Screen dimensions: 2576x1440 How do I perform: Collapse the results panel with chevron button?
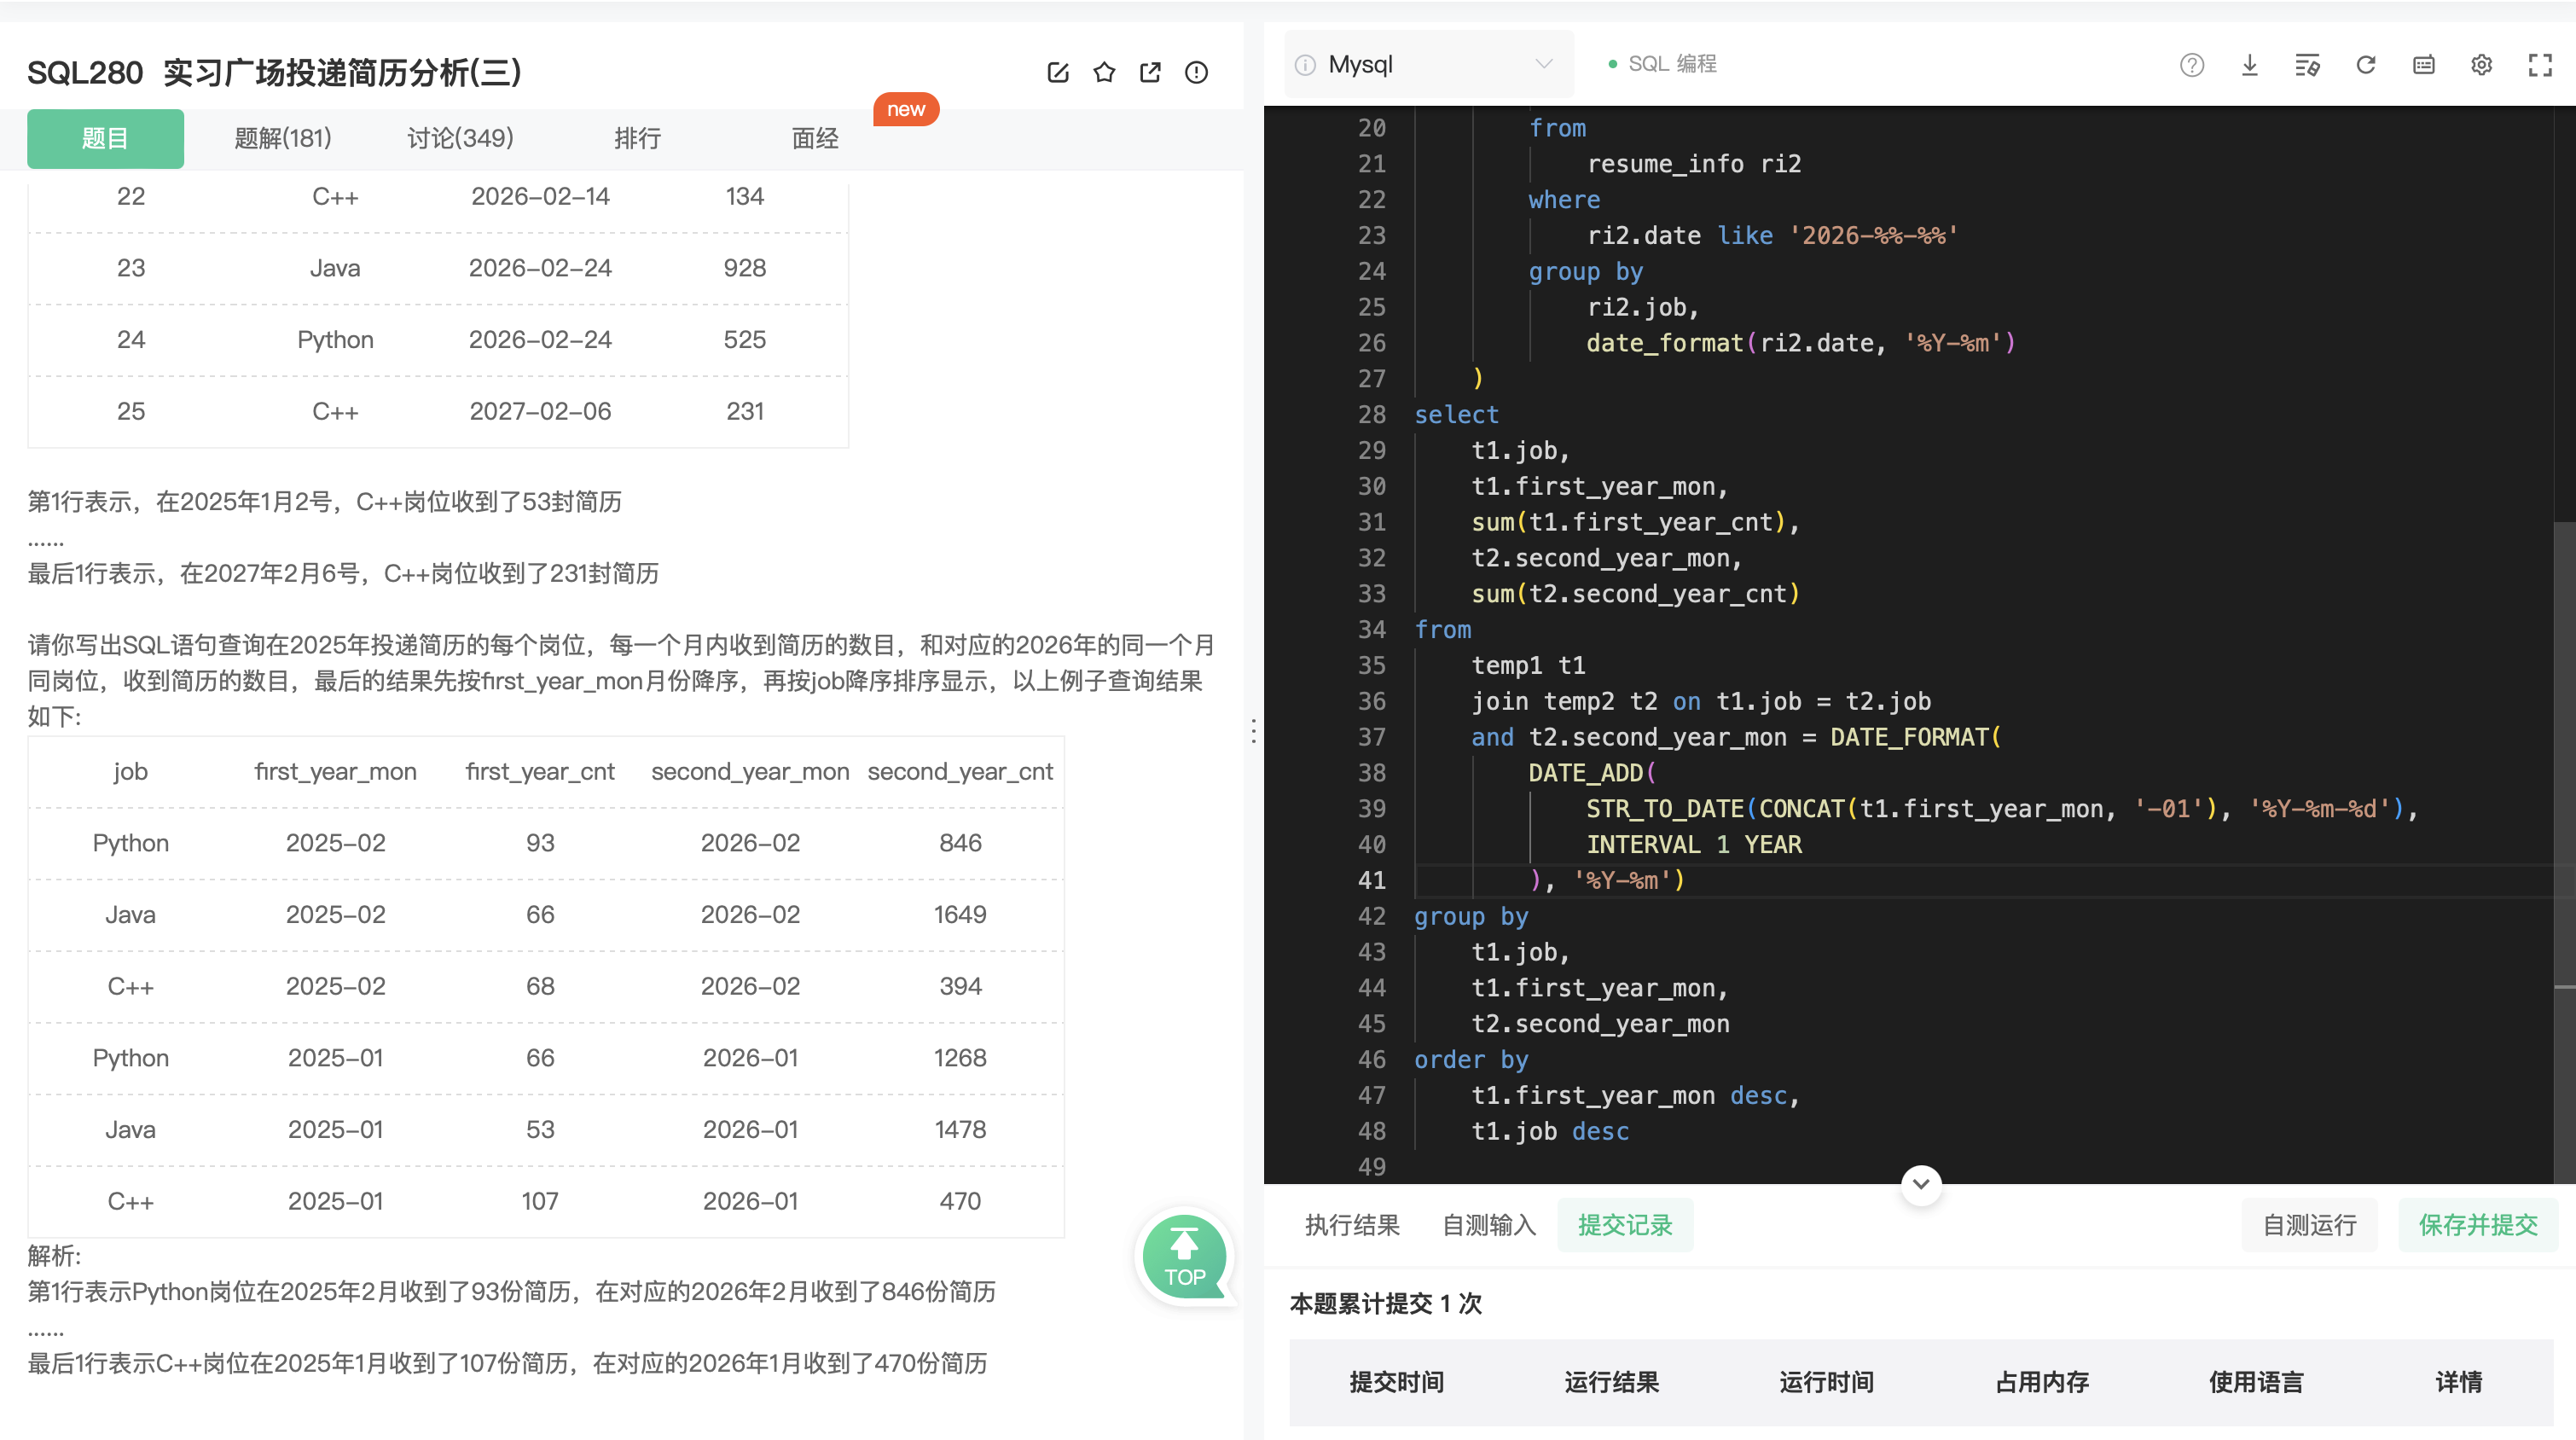(x=1921, y=1184)
